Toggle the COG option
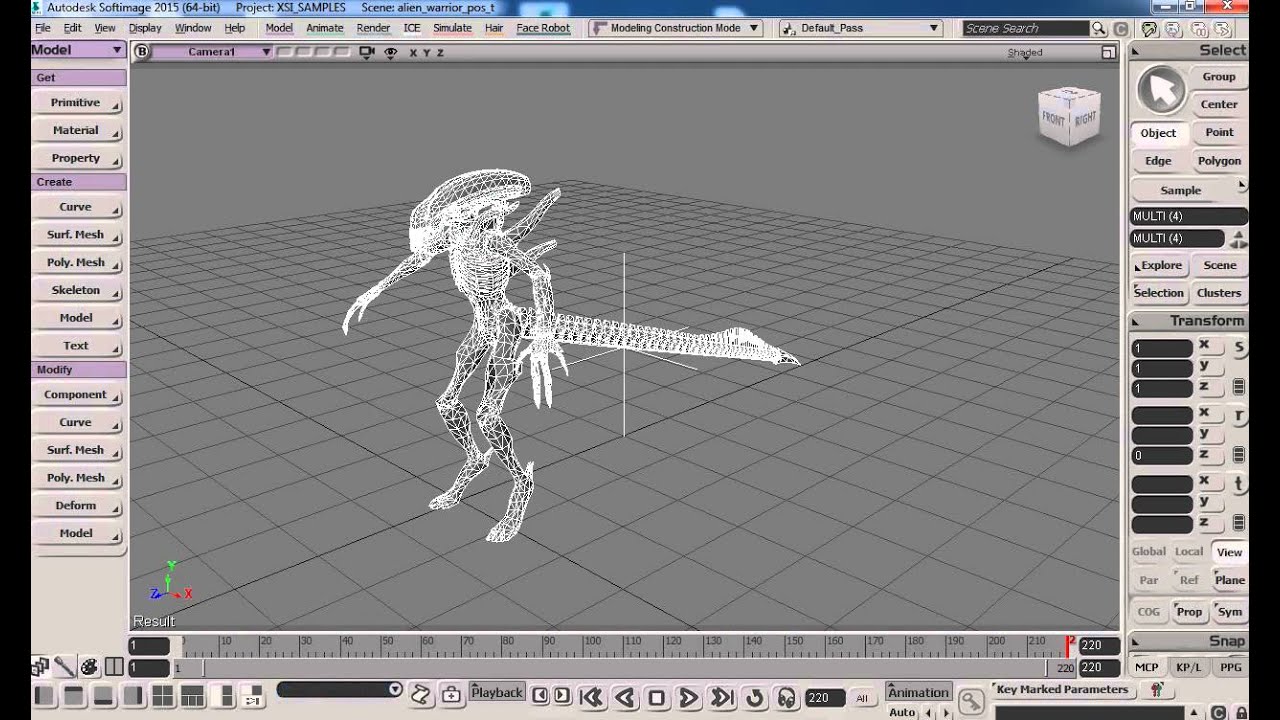The height and width of the screenshot is (720, 1280). pos(1149,612)
